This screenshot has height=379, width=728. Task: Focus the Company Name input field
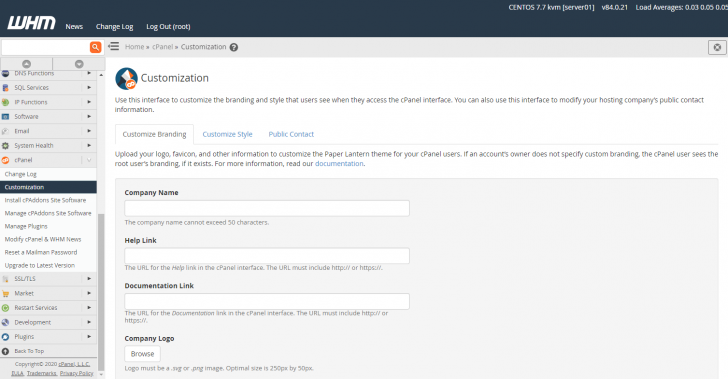[x=267, y=208]
